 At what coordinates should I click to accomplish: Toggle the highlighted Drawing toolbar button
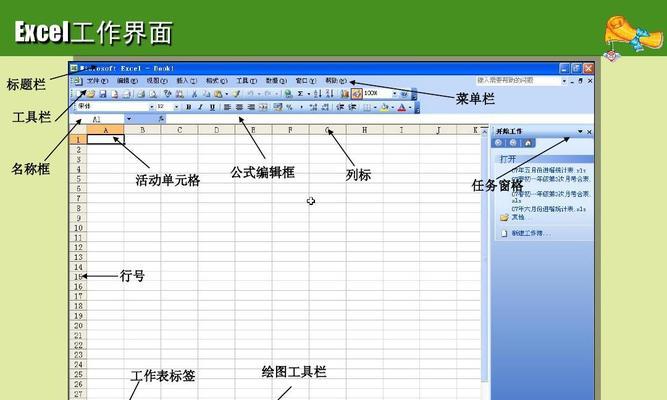coord(357,94)
